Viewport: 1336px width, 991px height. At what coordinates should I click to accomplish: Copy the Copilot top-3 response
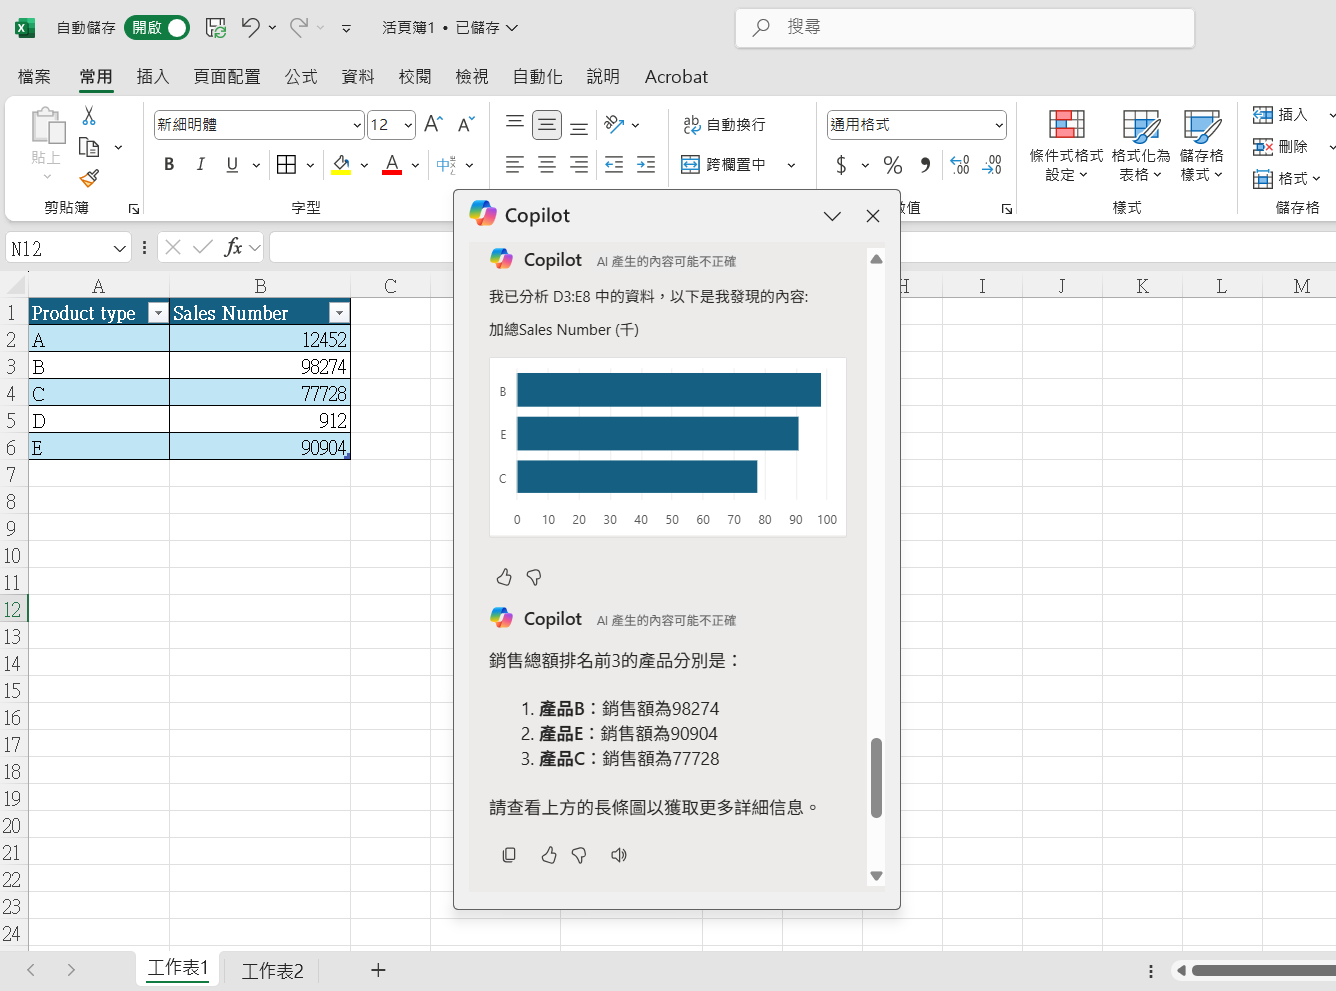[509, 855]
